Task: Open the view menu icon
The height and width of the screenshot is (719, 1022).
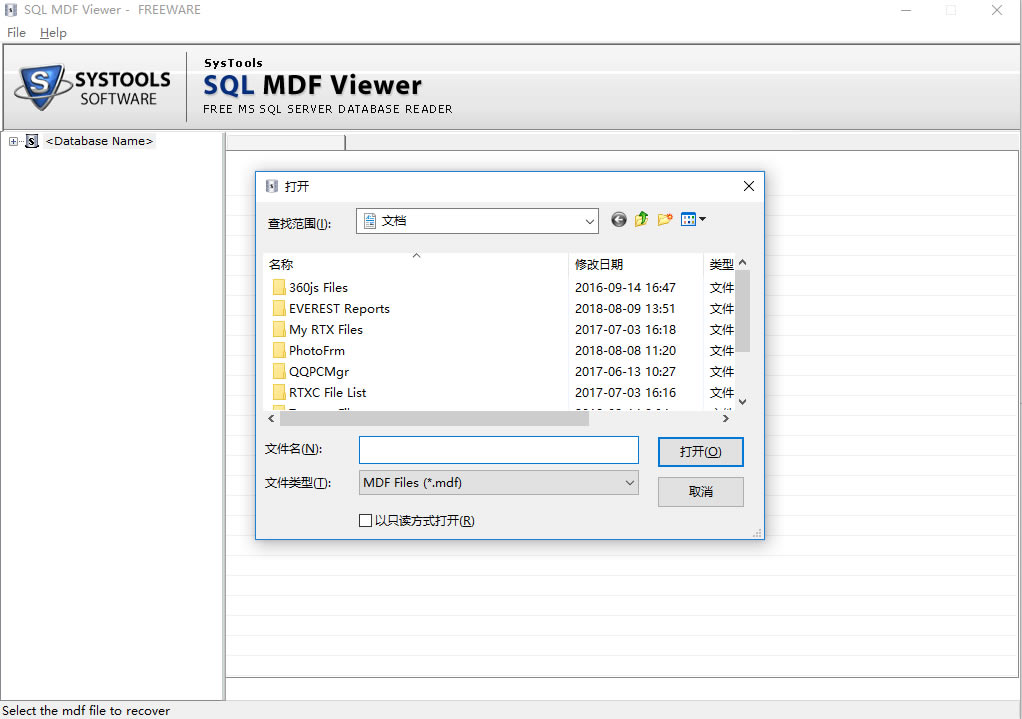Action: pos(693,220)
